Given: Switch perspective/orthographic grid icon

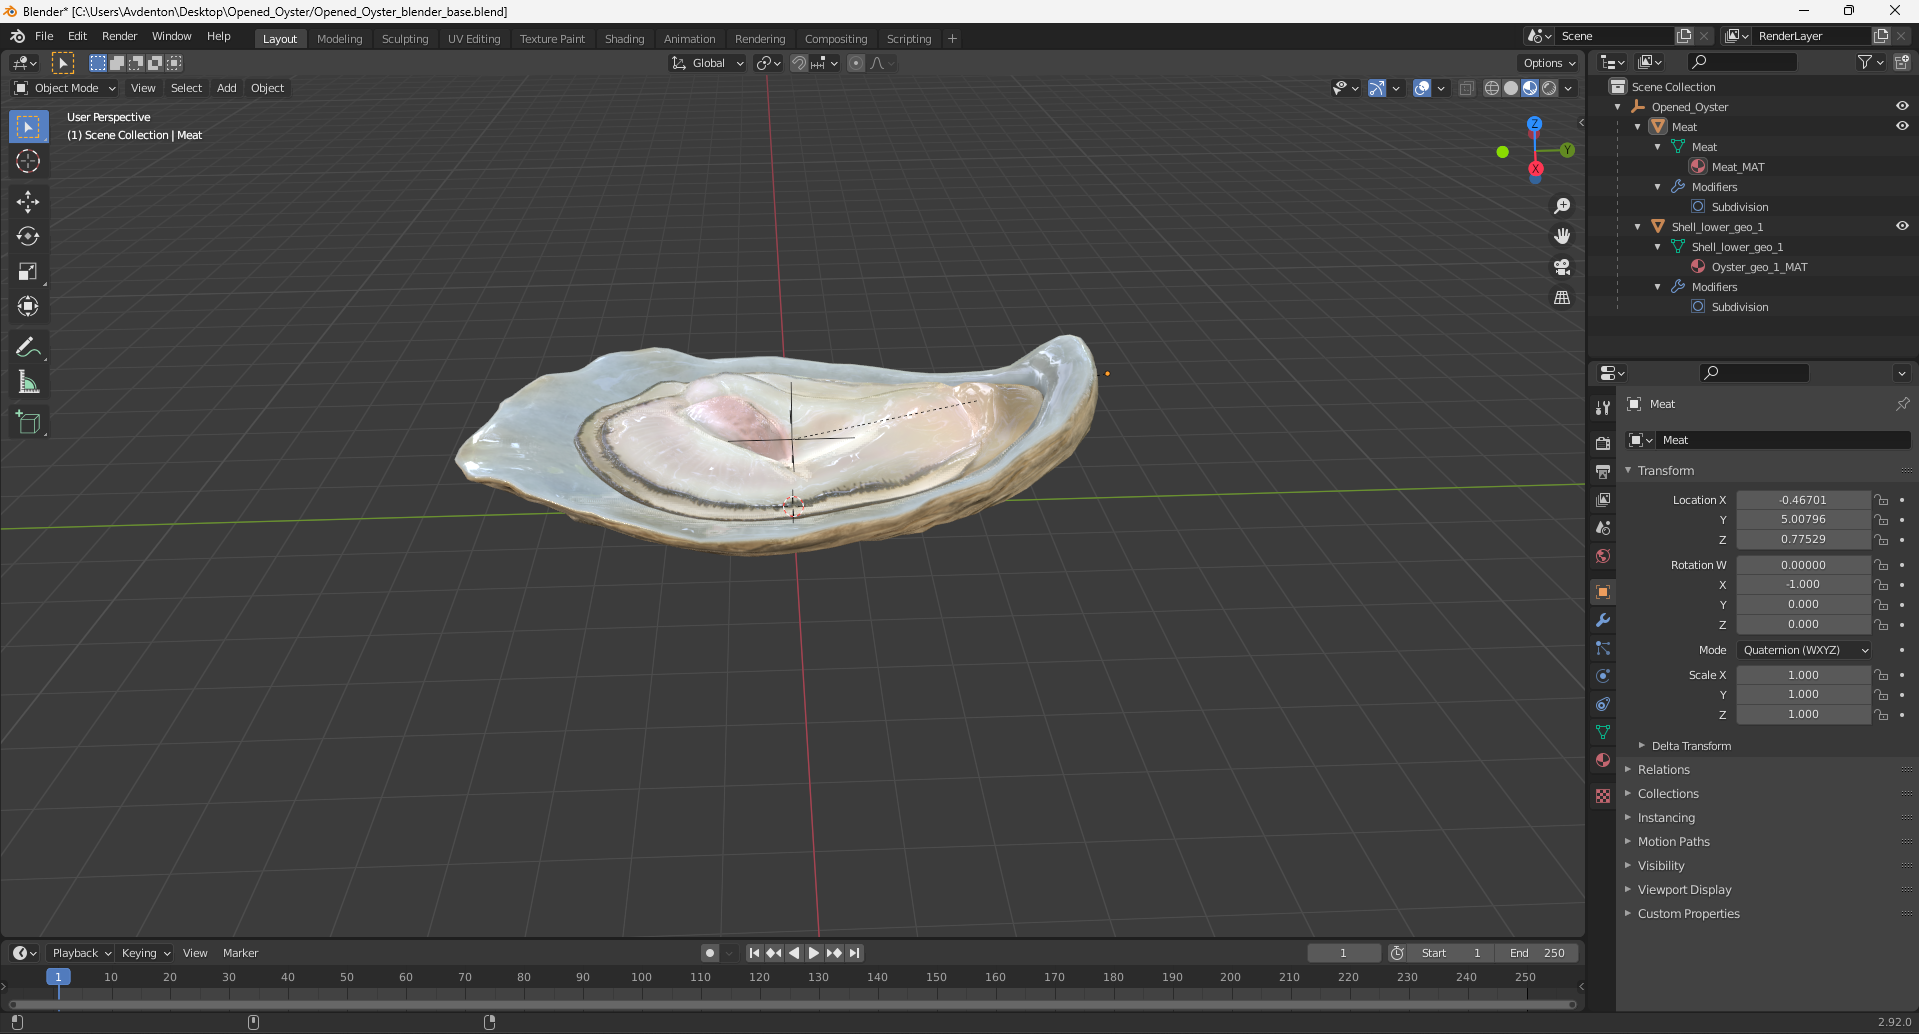Looking at the screenshot, I should 1562,298.
